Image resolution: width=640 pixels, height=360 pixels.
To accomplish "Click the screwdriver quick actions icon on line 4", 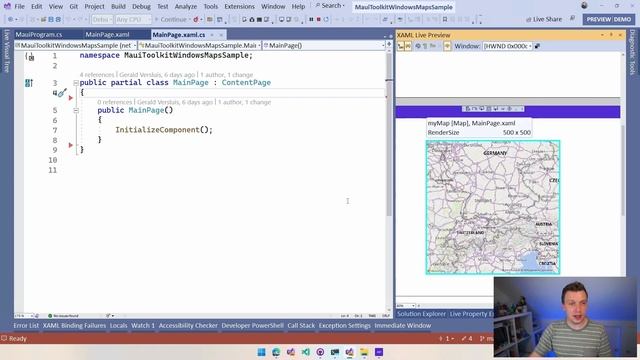I will pyautogui.click(x=62, y=93).
